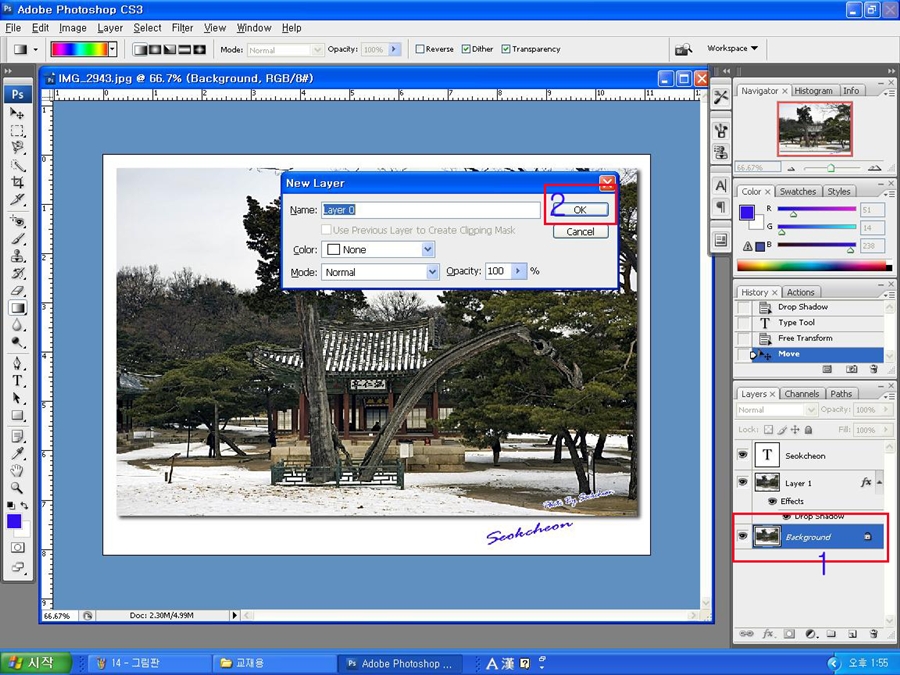This screenshot has height=675, width=900.
Task: Select the Brush tool
Action: click(x=17, y=238)
